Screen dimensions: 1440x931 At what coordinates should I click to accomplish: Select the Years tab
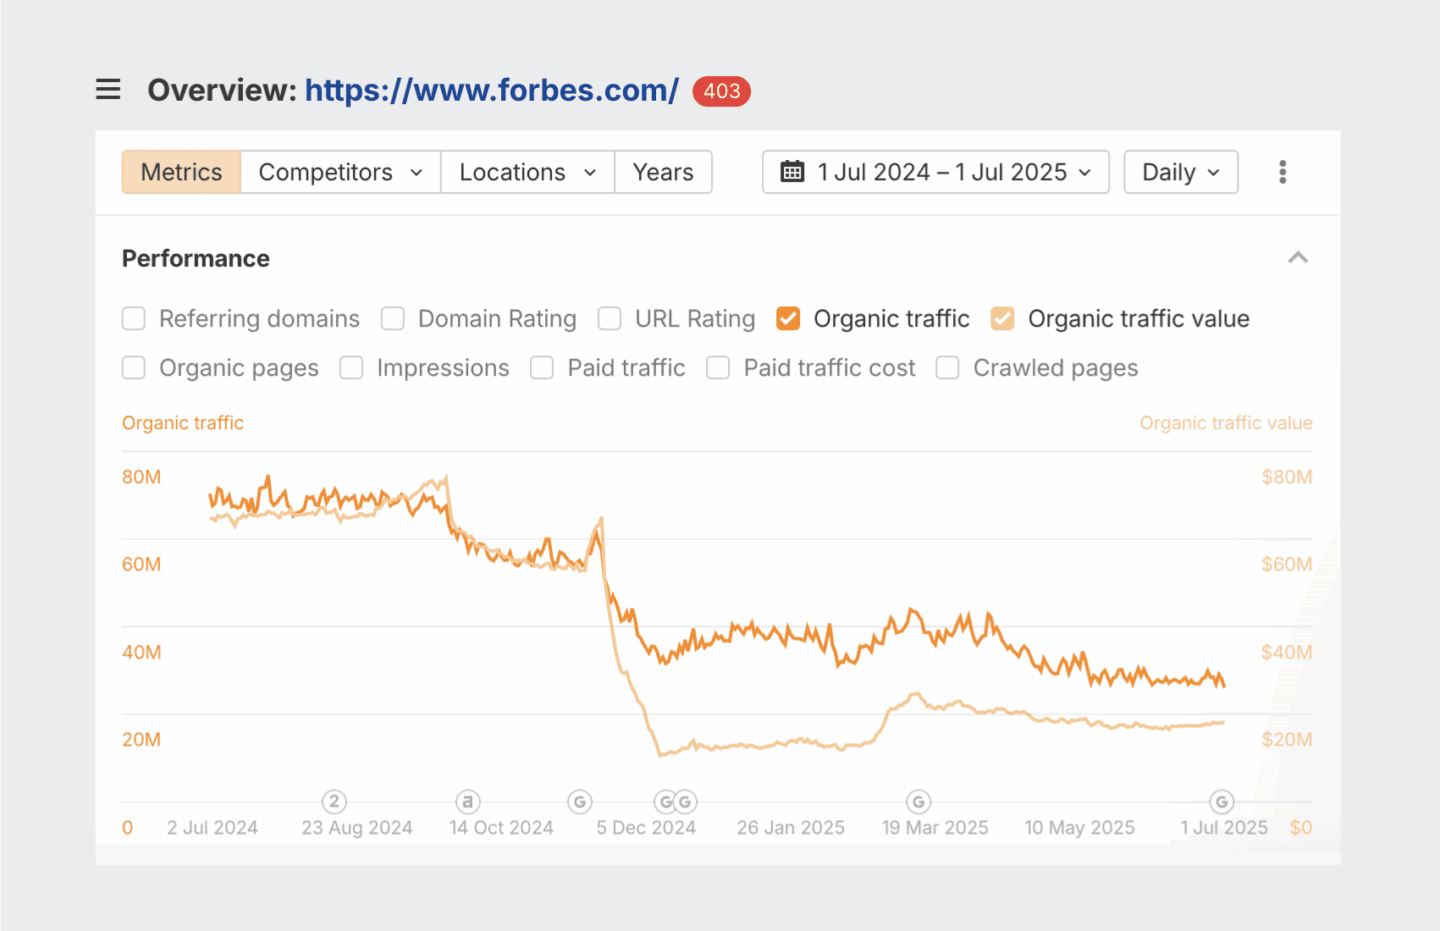663,172
